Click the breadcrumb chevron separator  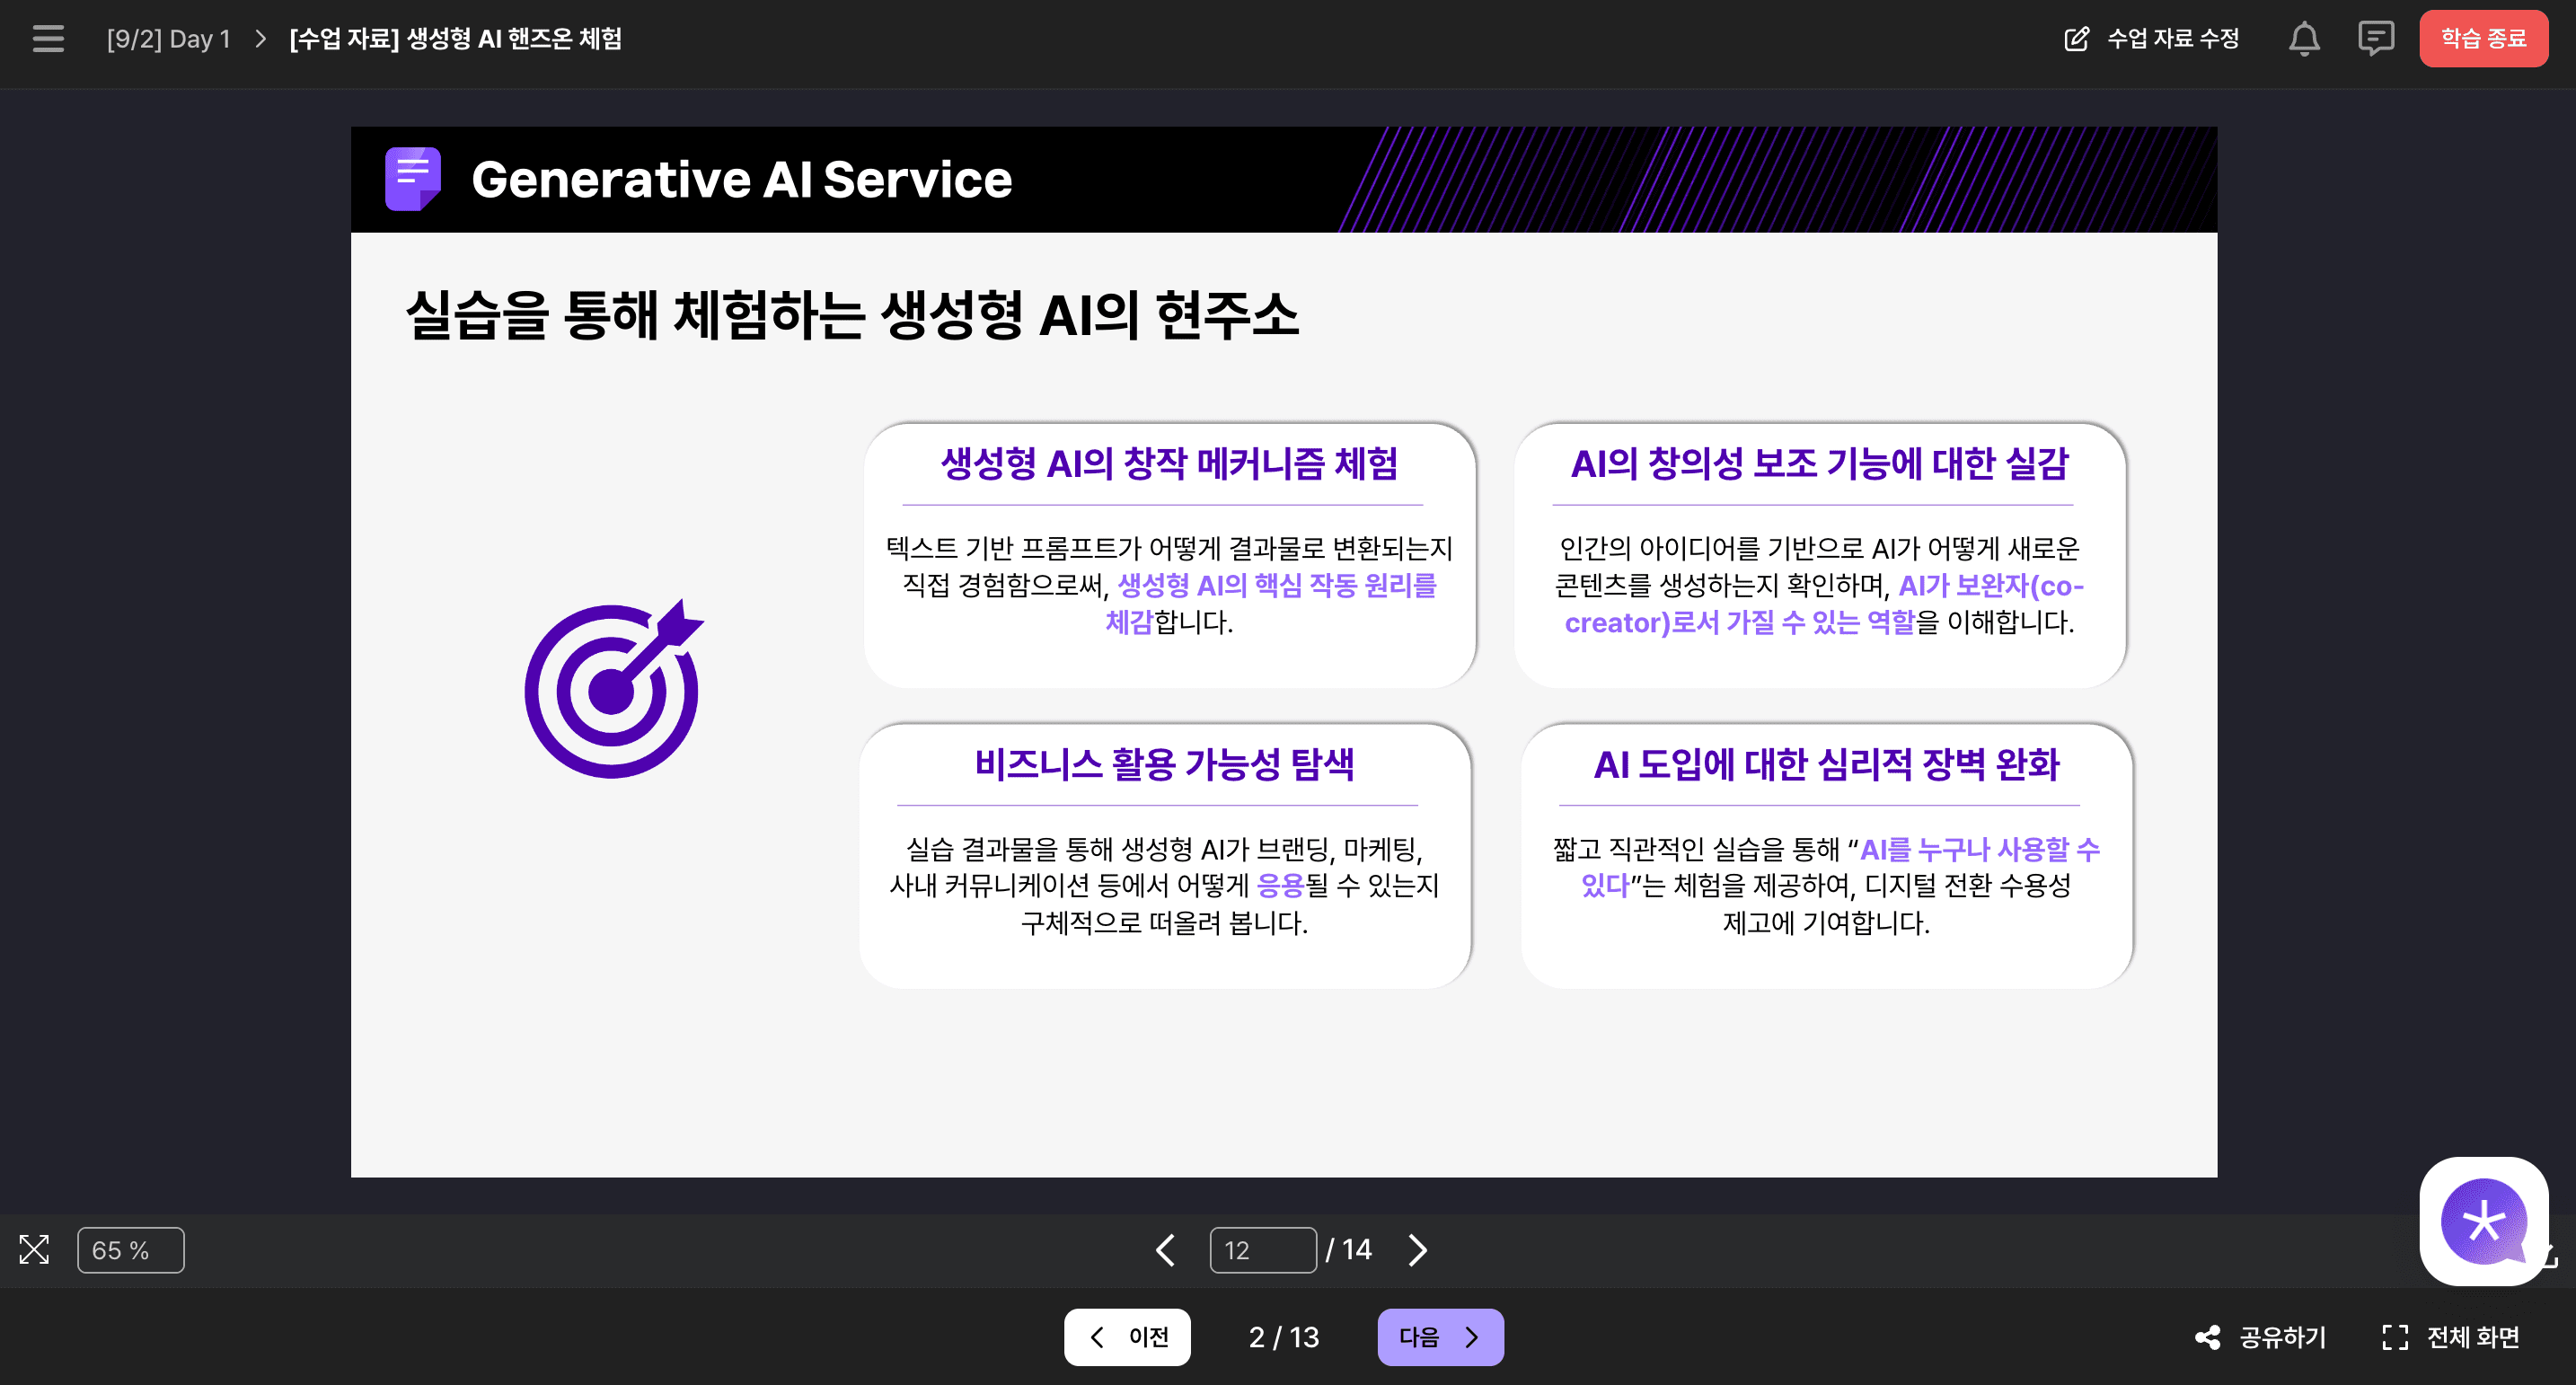click(x=261, y=39)
